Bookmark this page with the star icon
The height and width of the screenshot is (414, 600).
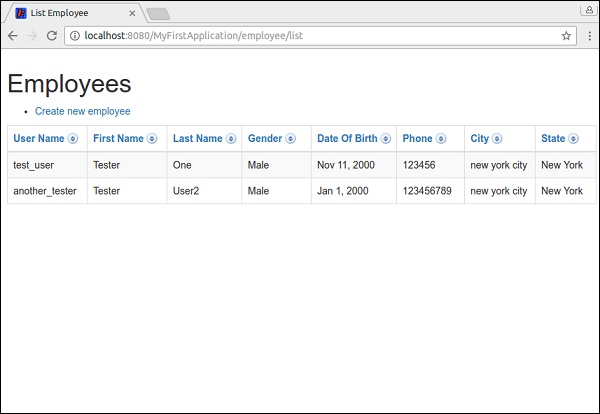[566, 35]
